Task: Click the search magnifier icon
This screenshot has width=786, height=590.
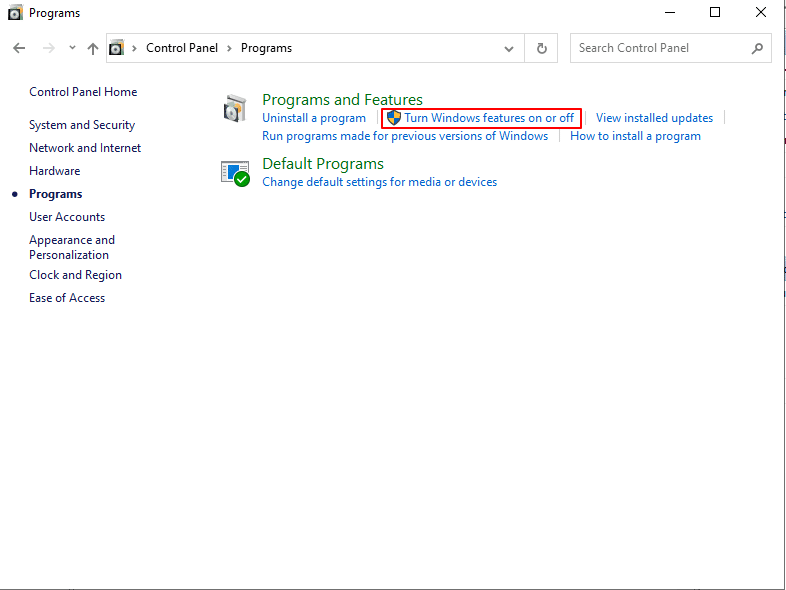Action: pos(757,48)
